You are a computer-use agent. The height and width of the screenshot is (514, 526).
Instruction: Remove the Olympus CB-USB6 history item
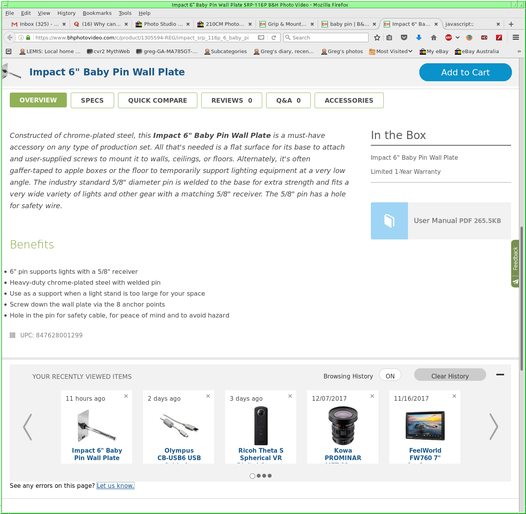208,396
